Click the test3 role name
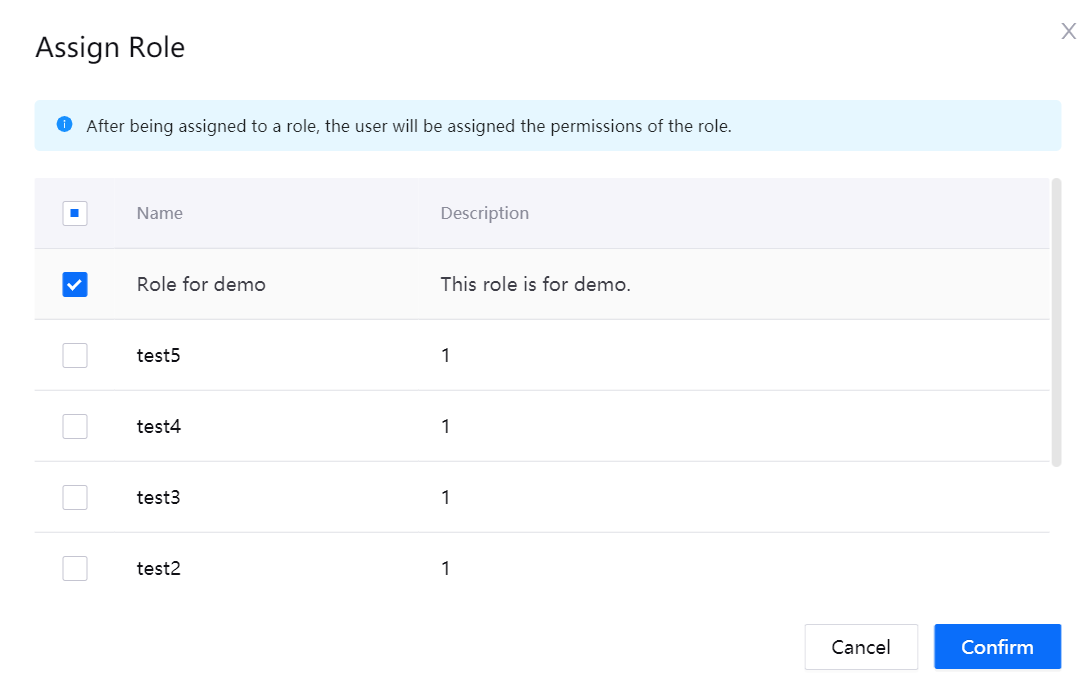Viewport: 1091px width, 682px height. 159,497
